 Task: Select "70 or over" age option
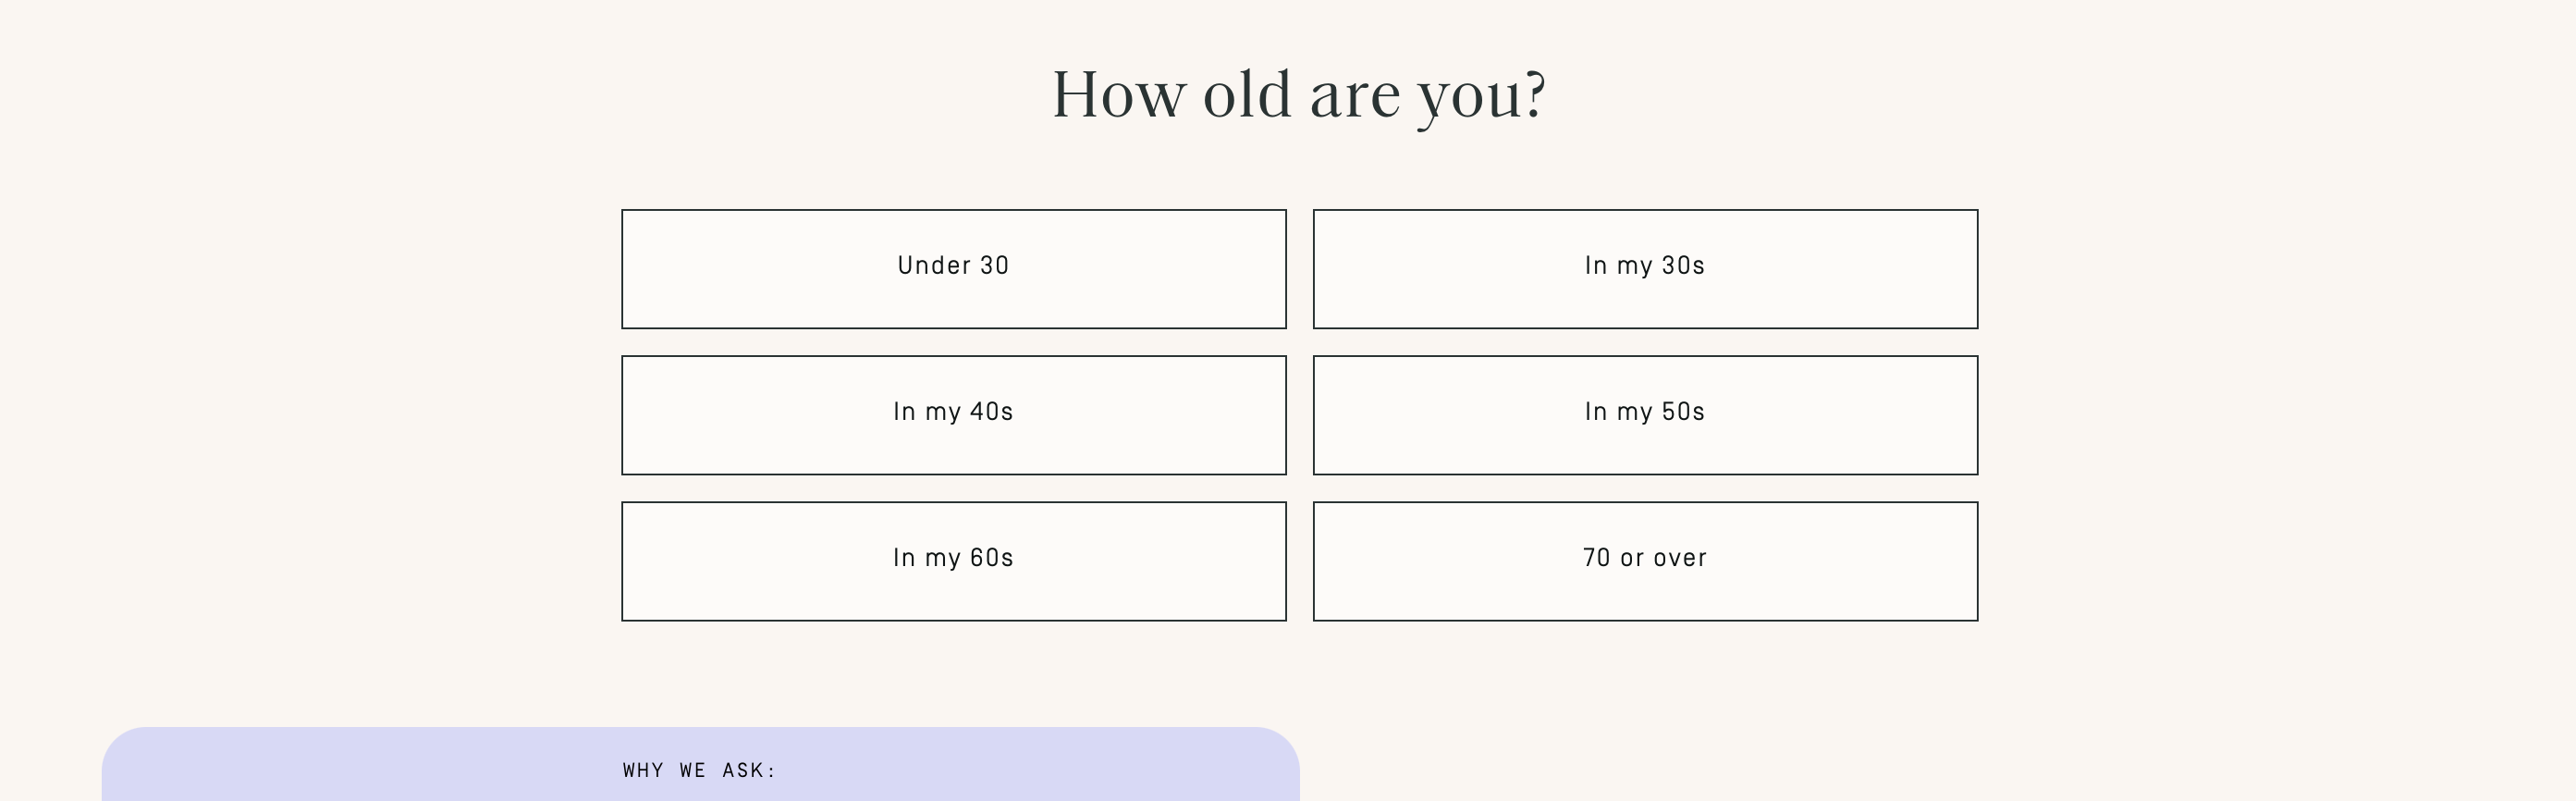(x=1644, y=560)
